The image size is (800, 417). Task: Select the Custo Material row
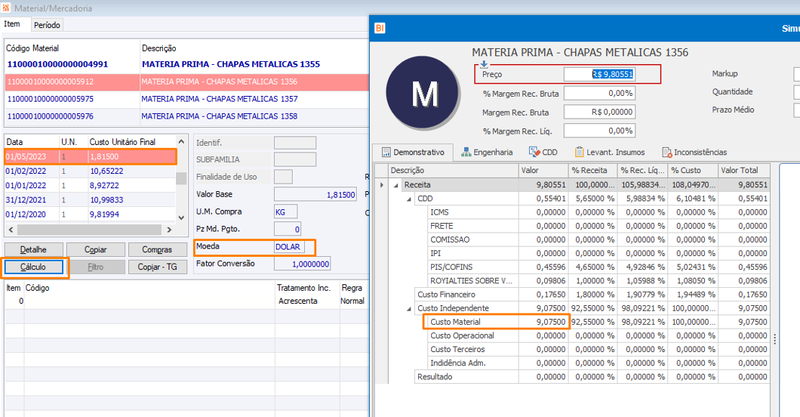598,322
